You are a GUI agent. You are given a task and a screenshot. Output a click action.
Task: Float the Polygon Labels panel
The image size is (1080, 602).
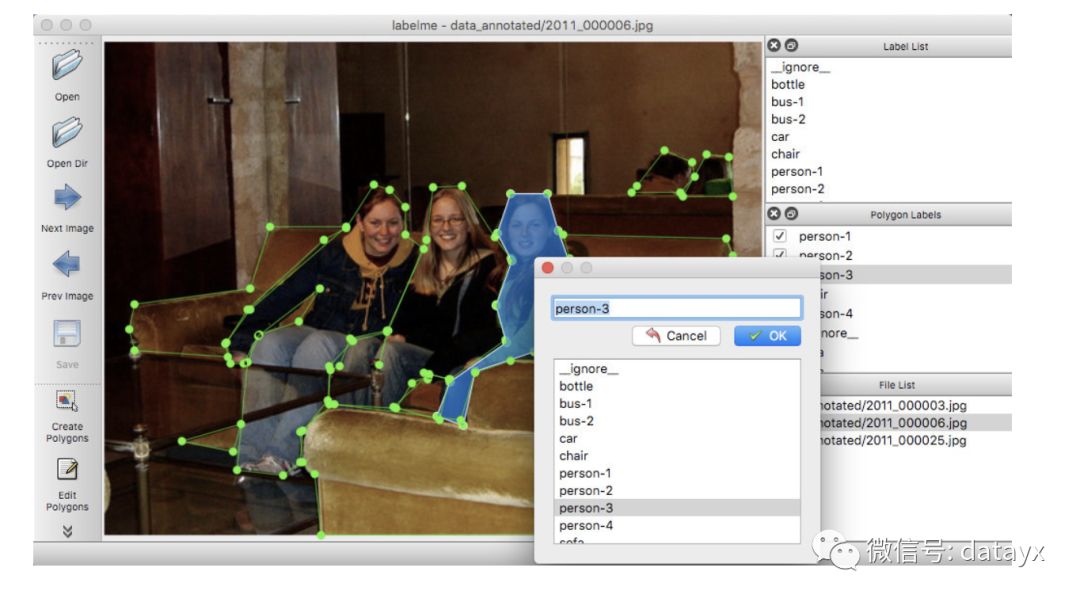pyautogui.click(x=791, y=214)
